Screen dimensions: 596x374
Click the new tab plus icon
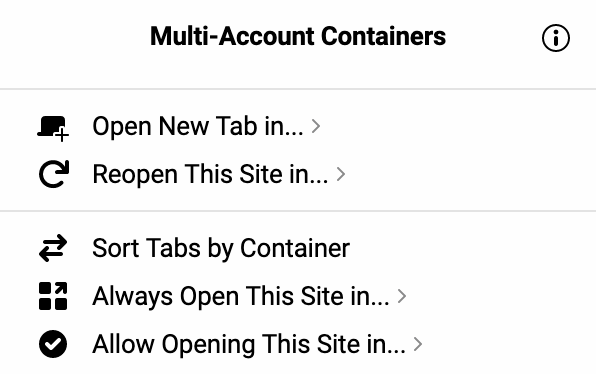point(53,128)
